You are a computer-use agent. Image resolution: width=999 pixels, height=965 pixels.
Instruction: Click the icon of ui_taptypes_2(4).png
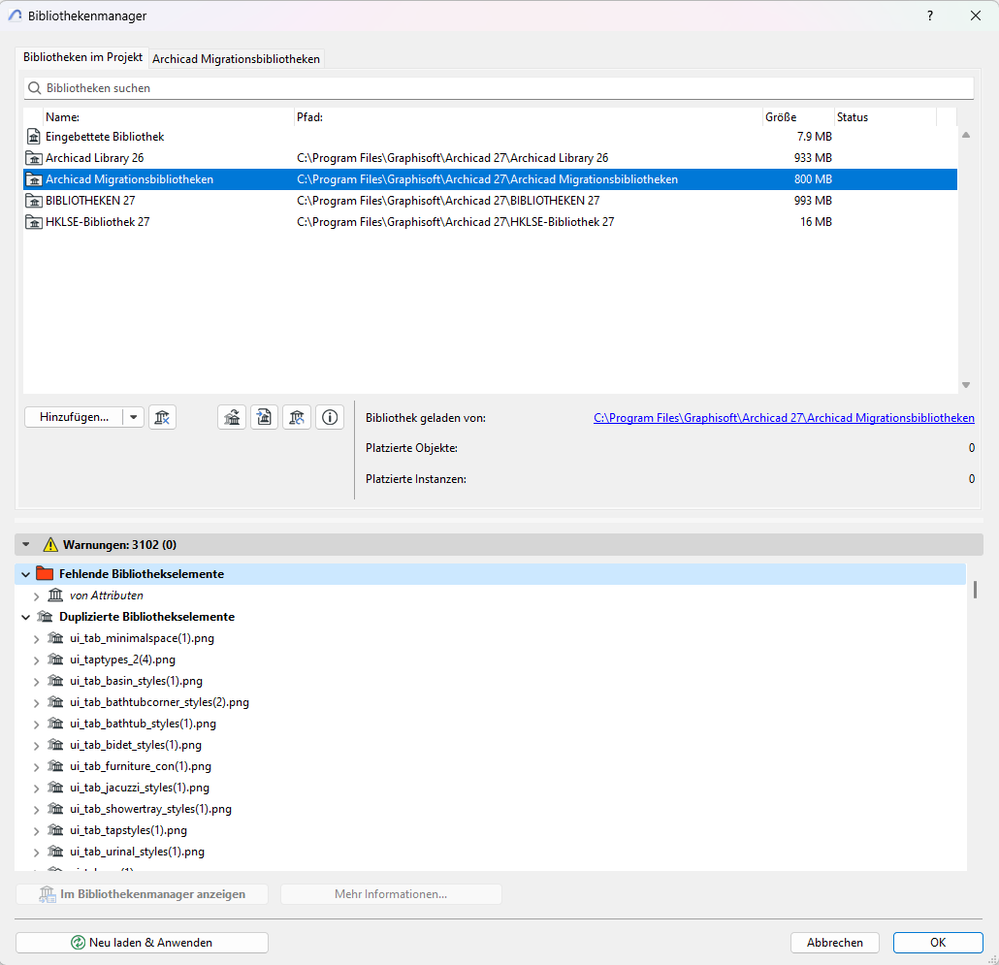pos(55,659)
